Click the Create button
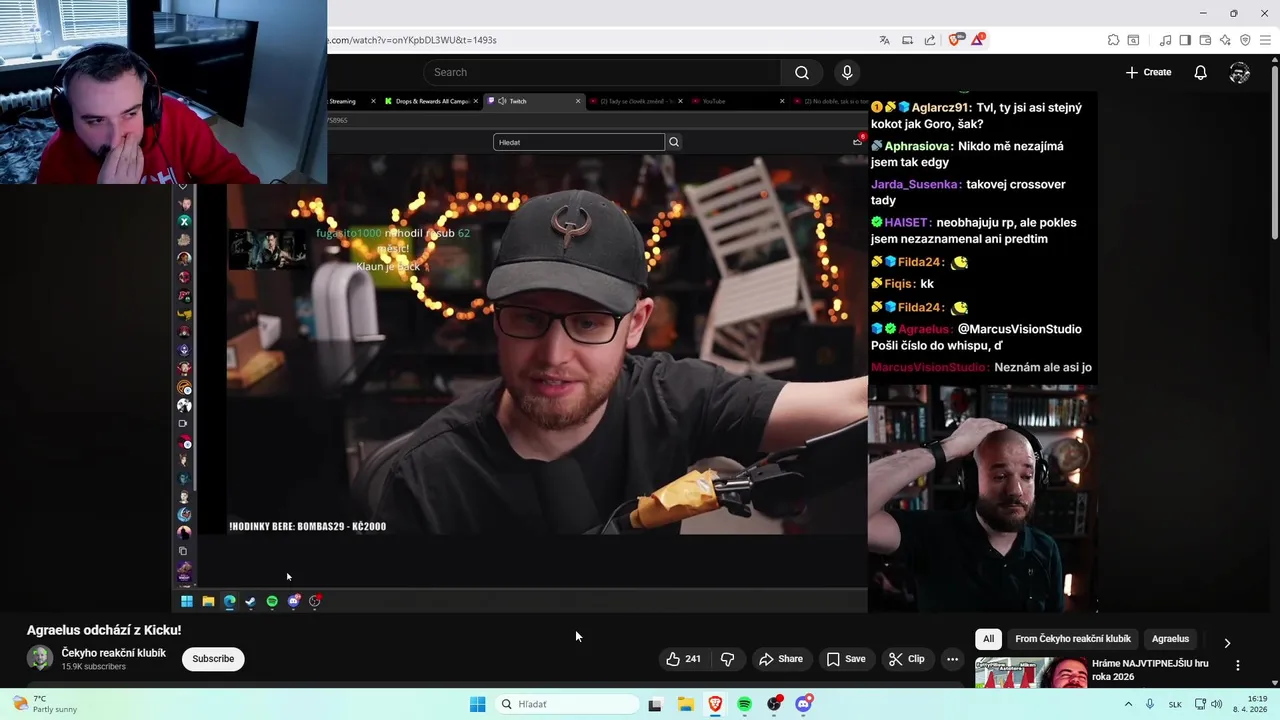Screen dimensions: 1280x720 (1148, 72)
